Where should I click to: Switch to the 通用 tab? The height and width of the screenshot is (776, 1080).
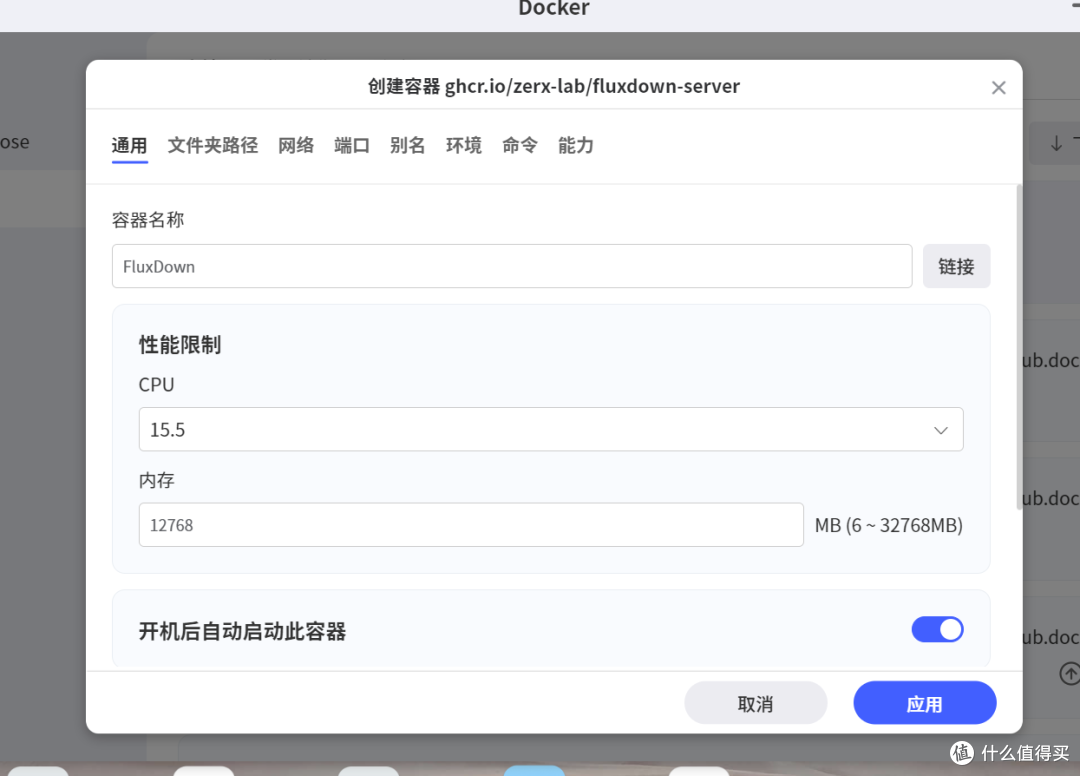click(x=129, y=145)
